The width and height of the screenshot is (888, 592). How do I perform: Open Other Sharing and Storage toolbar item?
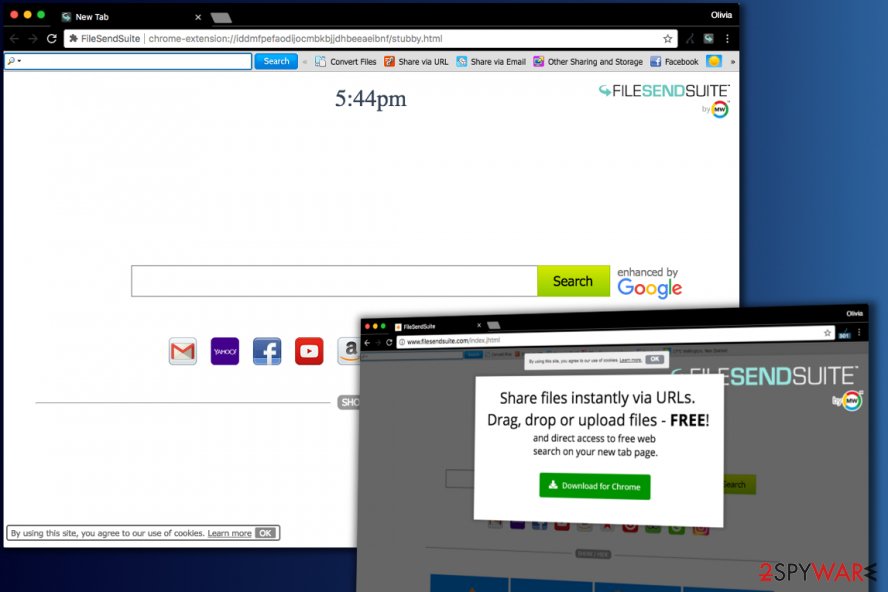(588, 62)
